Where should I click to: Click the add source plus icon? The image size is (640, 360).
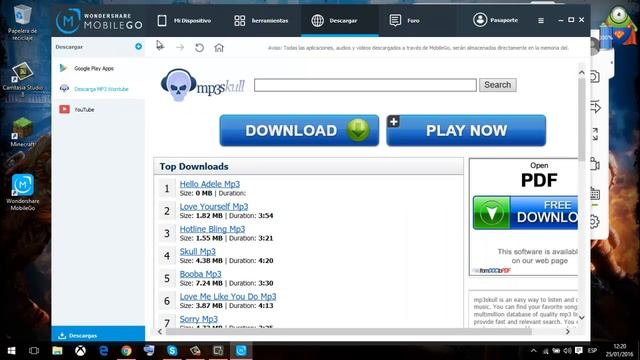(x=138, y=47)
